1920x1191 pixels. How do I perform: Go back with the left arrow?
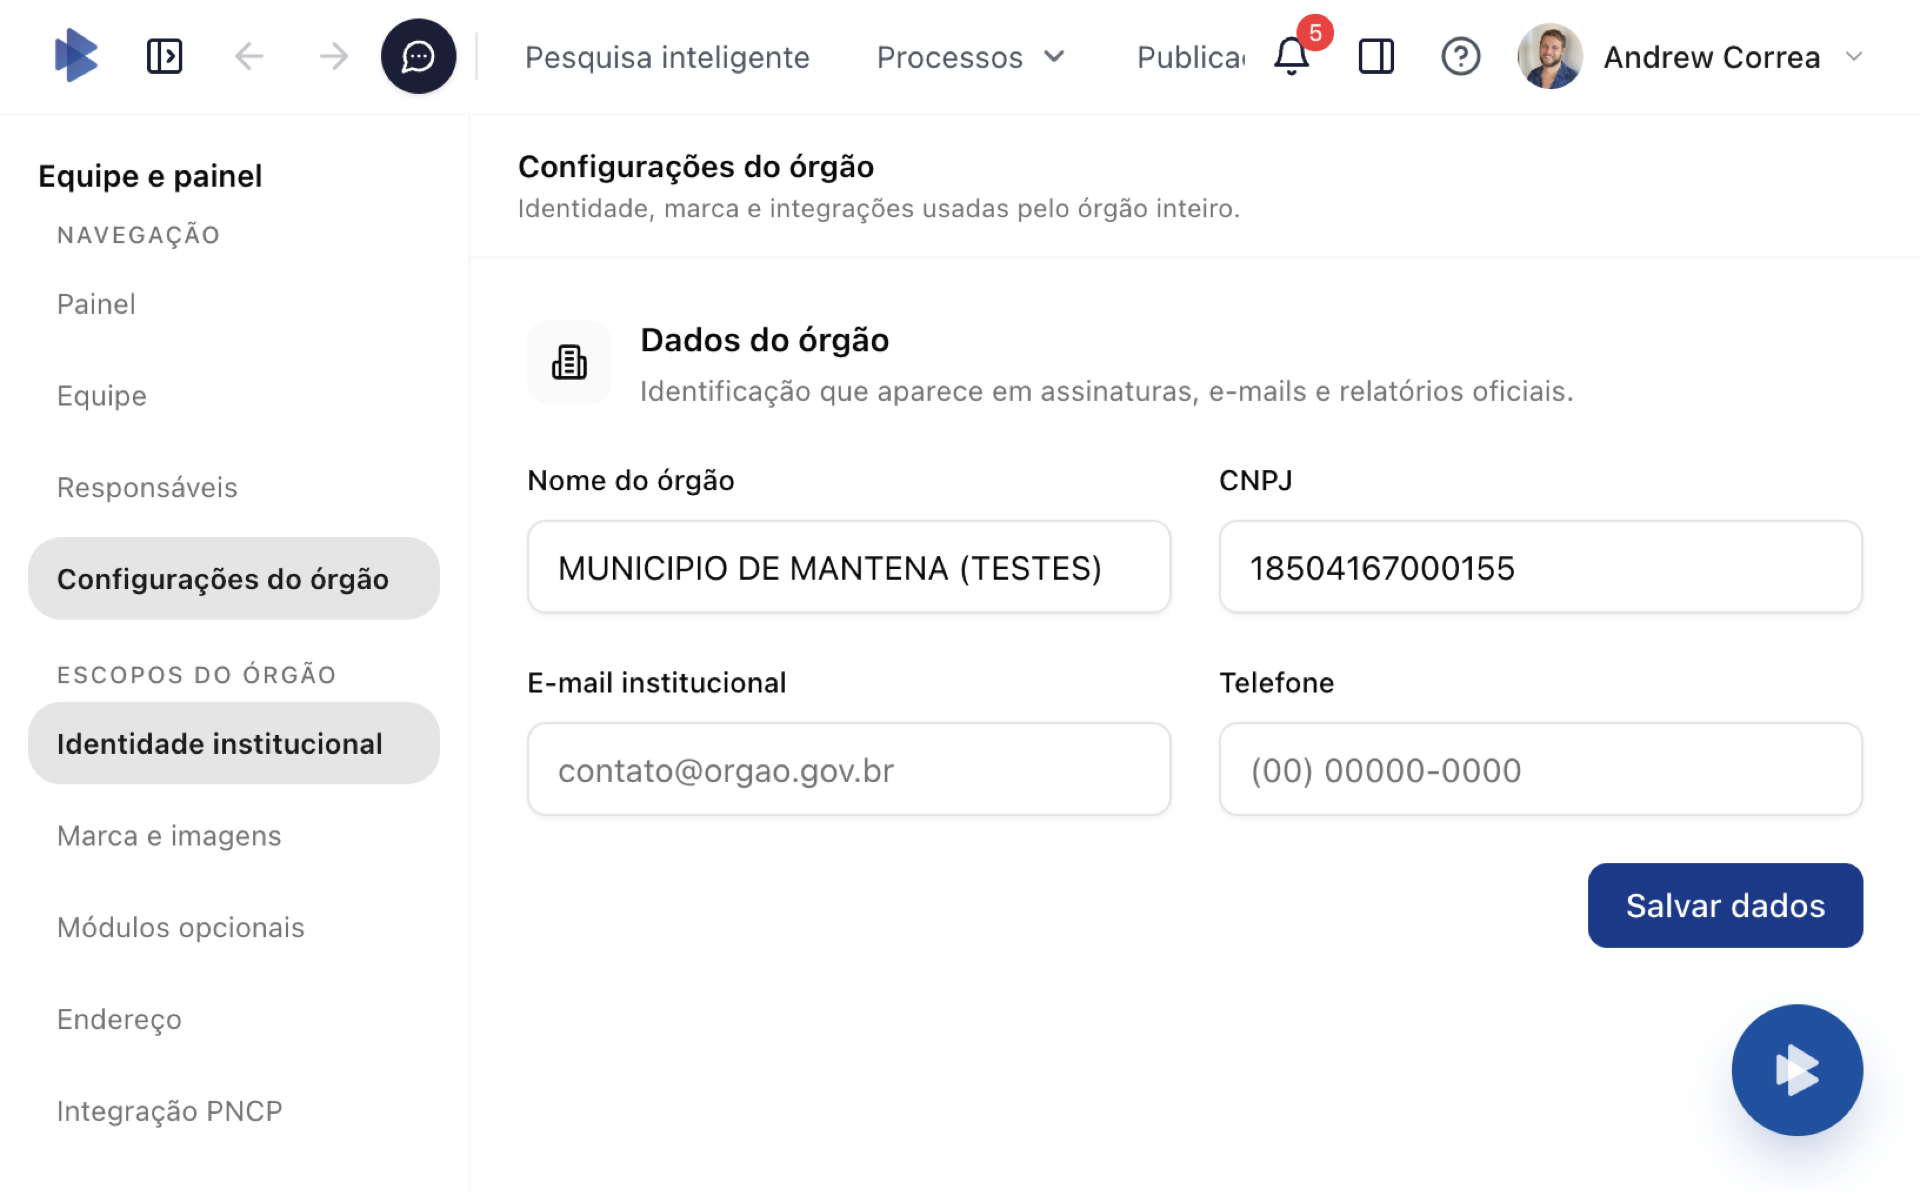click(x=249, y=56)
